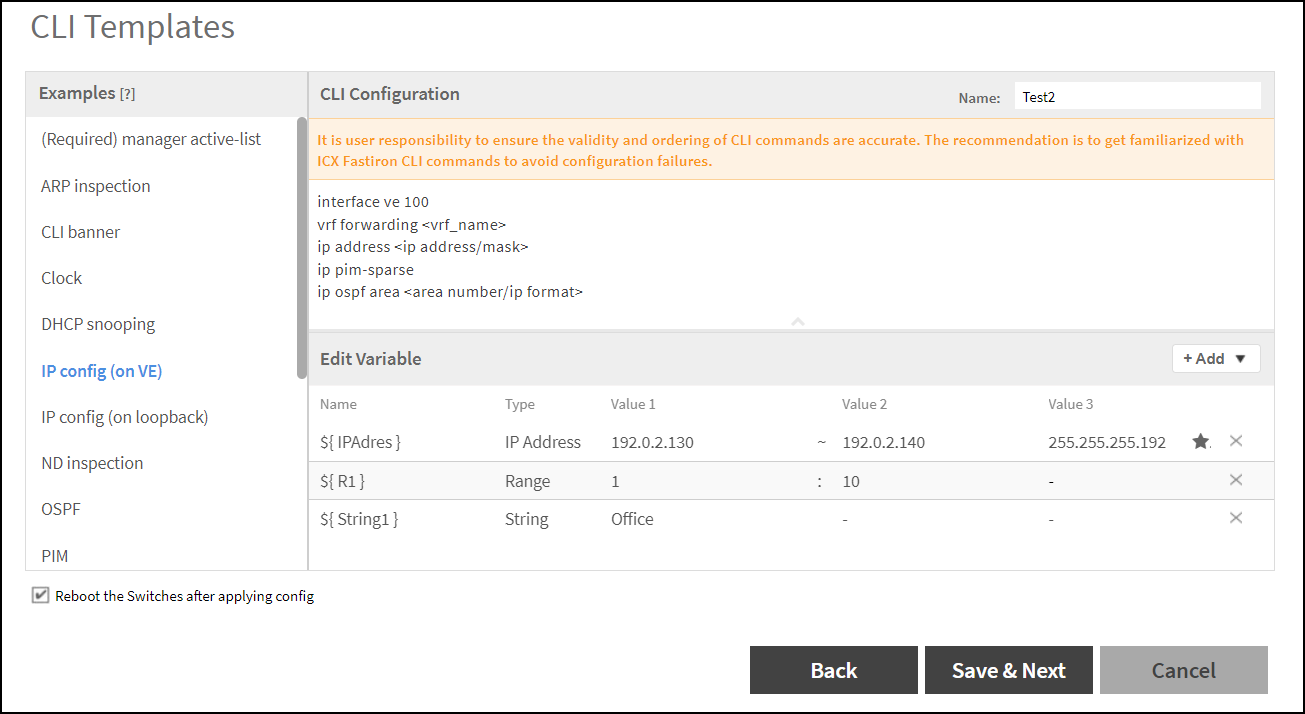This screenshot has height=714, width=1305.
Task: Click the 'interface ve 100' line
Action: point(373,201)
